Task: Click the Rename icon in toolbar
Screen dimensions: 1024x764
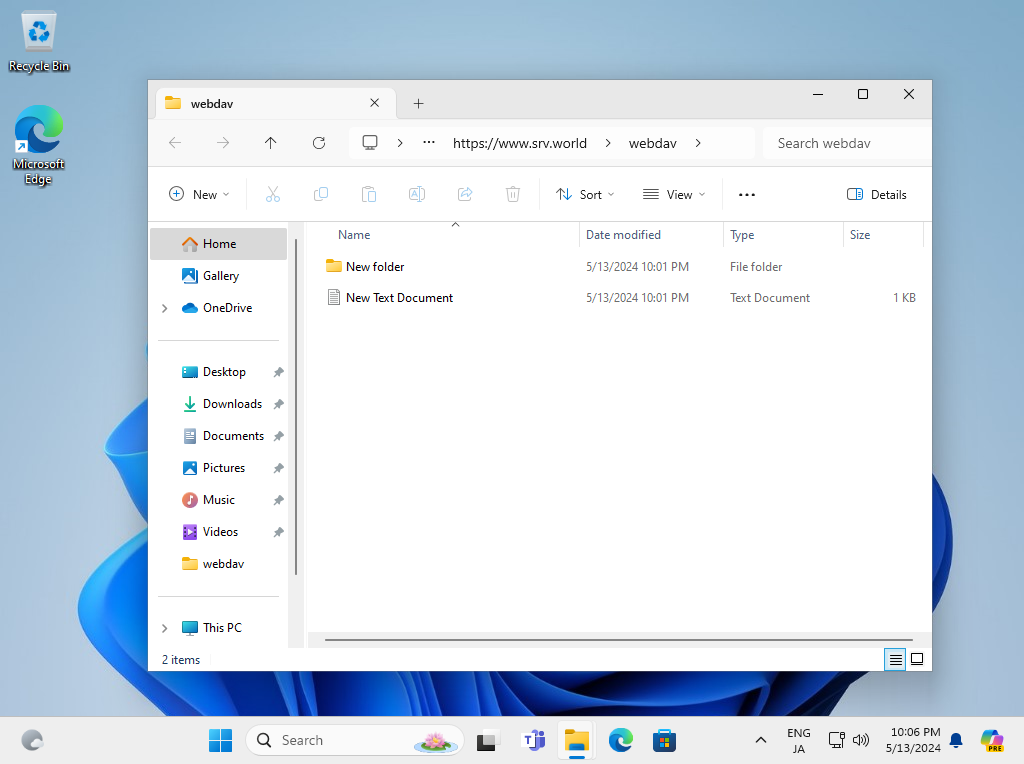Action: click(417, 195)
